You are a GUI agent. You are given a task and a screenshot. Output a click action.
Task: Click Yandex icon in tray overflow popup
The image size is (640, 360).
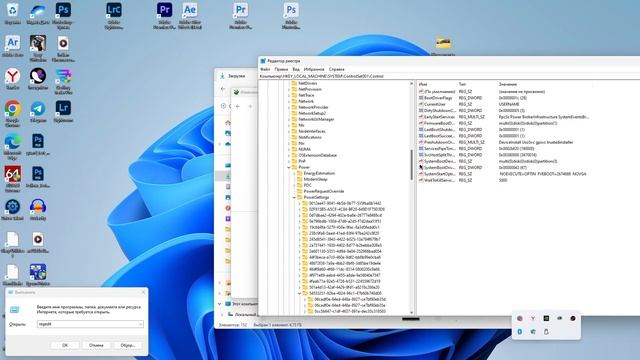coord(533,318)
